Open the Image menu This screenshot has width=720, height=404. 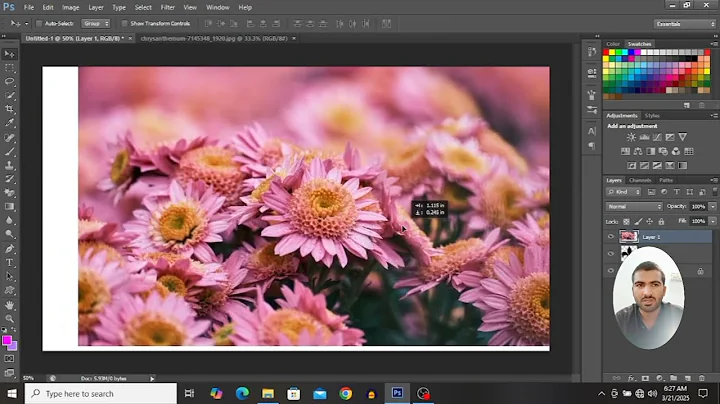[x=70, y=7]
